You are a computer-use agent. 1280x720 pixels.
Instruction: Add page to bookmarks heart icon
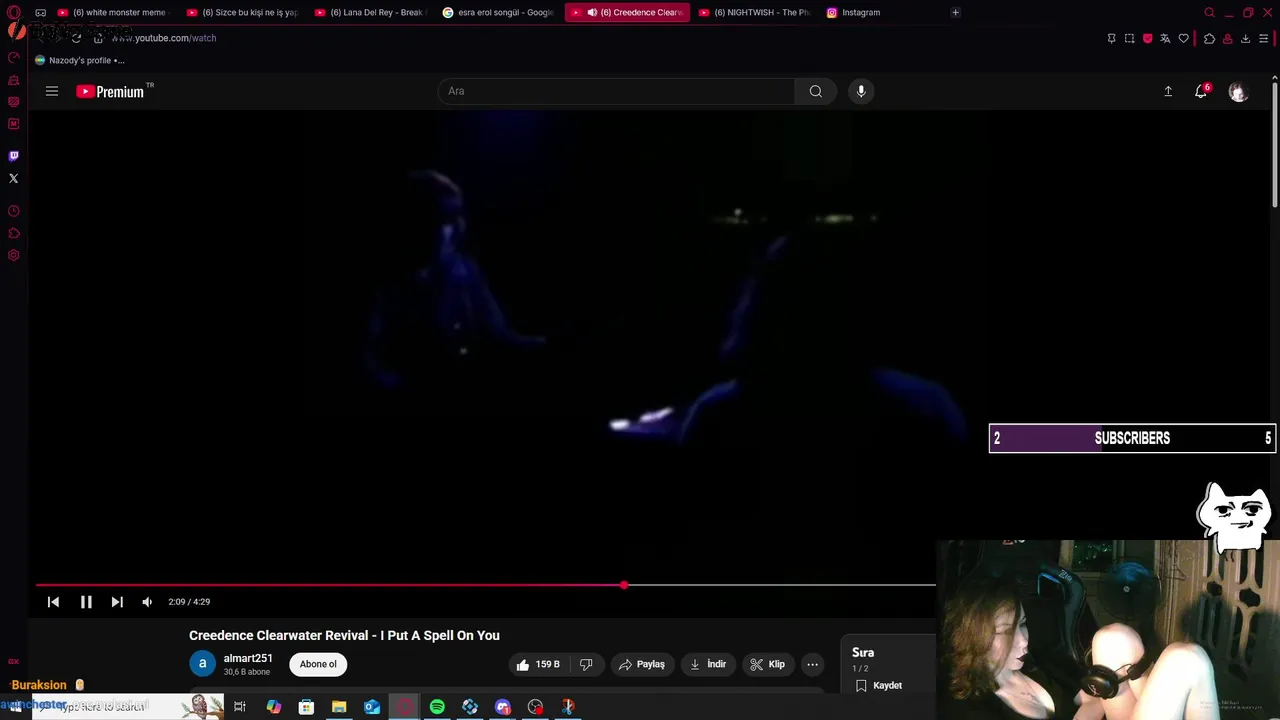point(1184,38)
